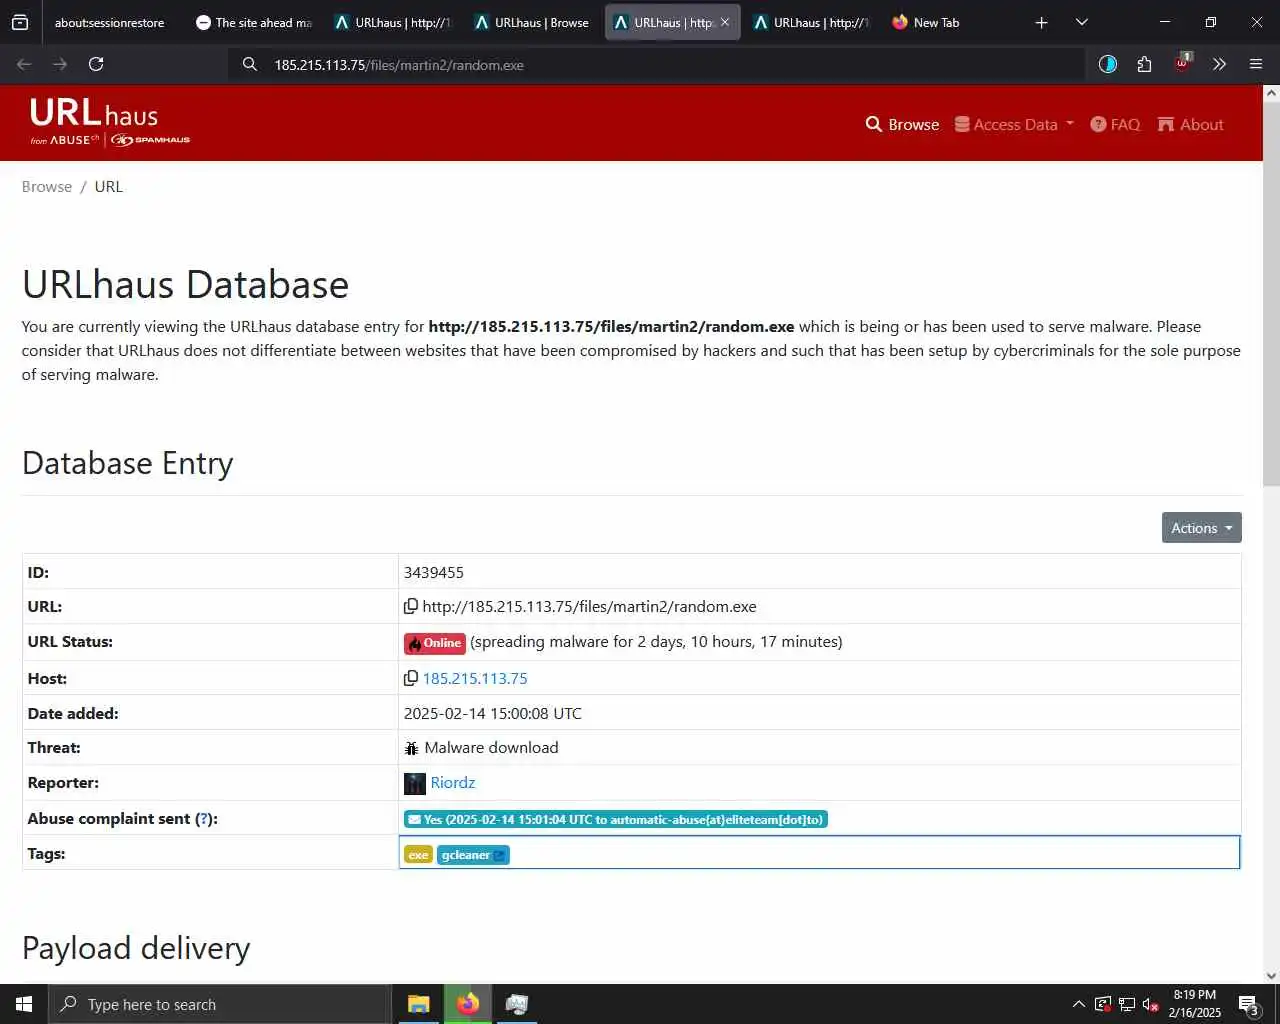The height and width of the screenshot is (1024, 1280).
Task: Click the Windows Start button
Action: tap(24, 1004)
